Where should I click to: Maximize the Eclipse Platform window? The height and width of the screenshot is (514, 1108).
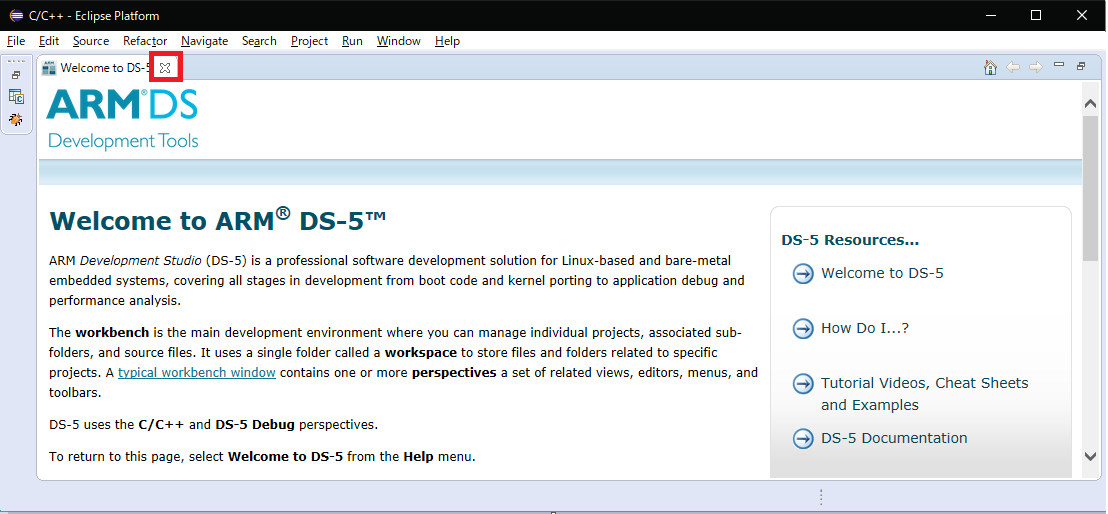[1036, 16]
